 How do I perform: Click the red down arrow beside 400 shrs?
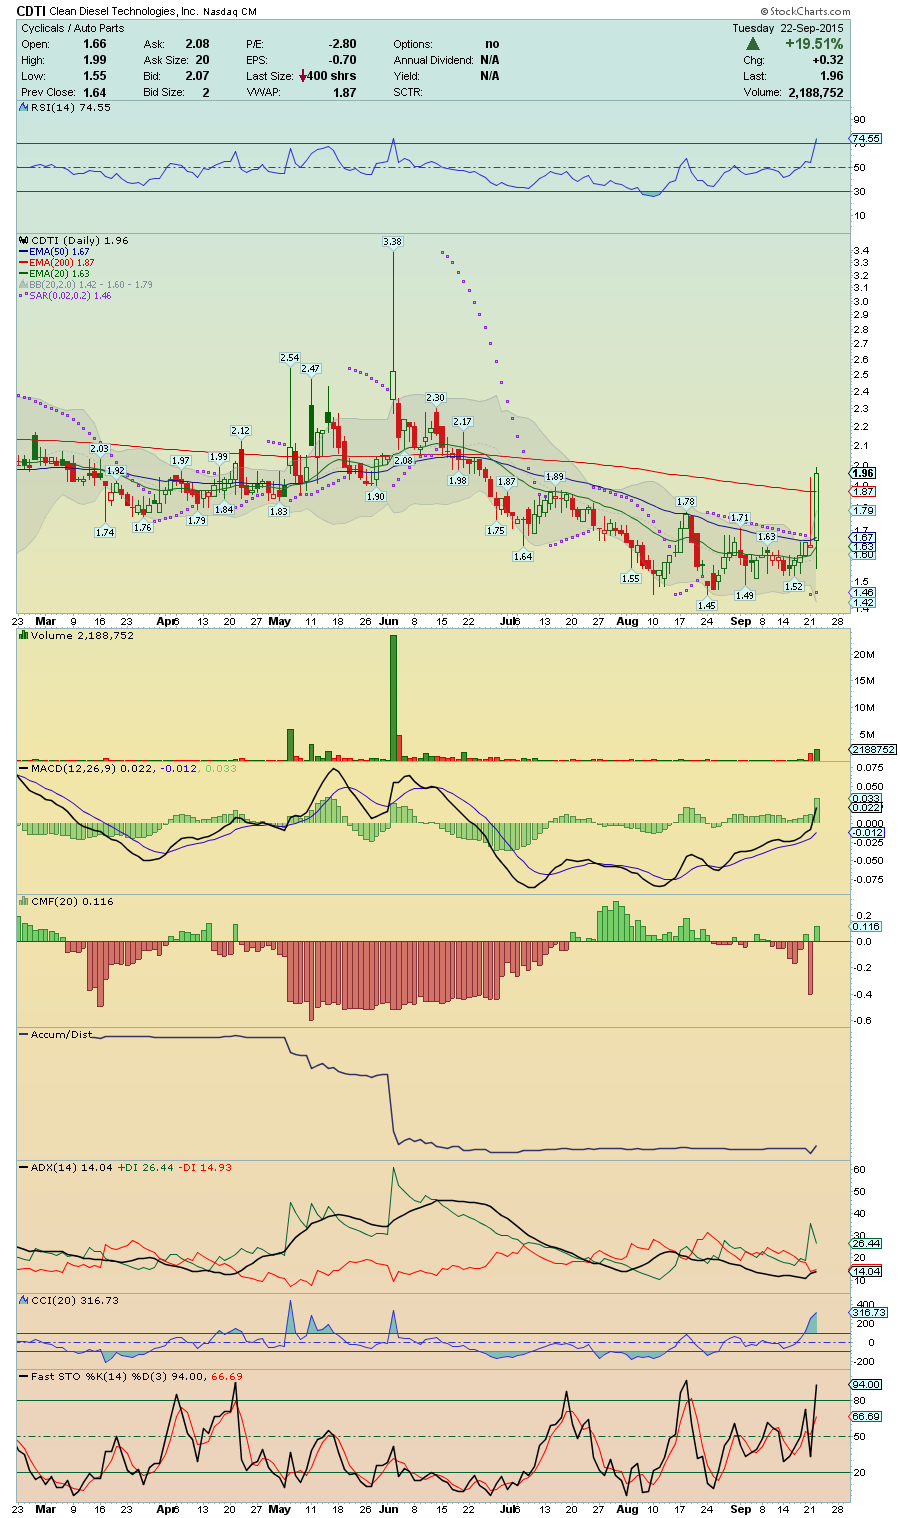303,76
